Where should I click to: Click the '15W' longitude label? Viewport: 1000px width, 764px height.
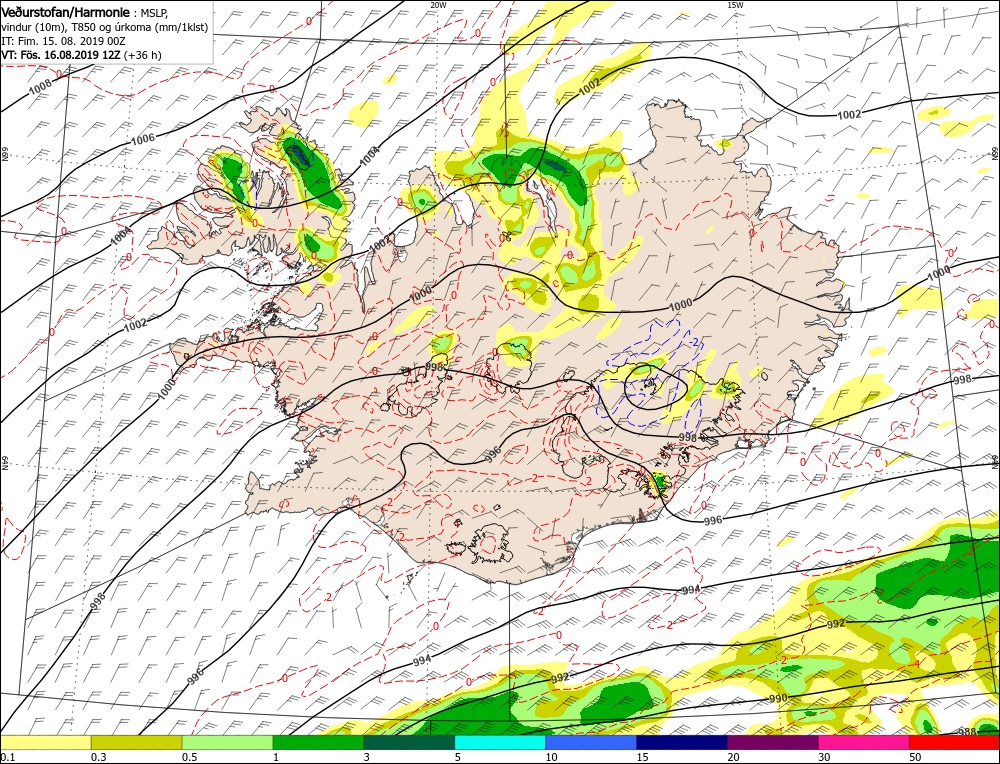click(x=735, y=4)
